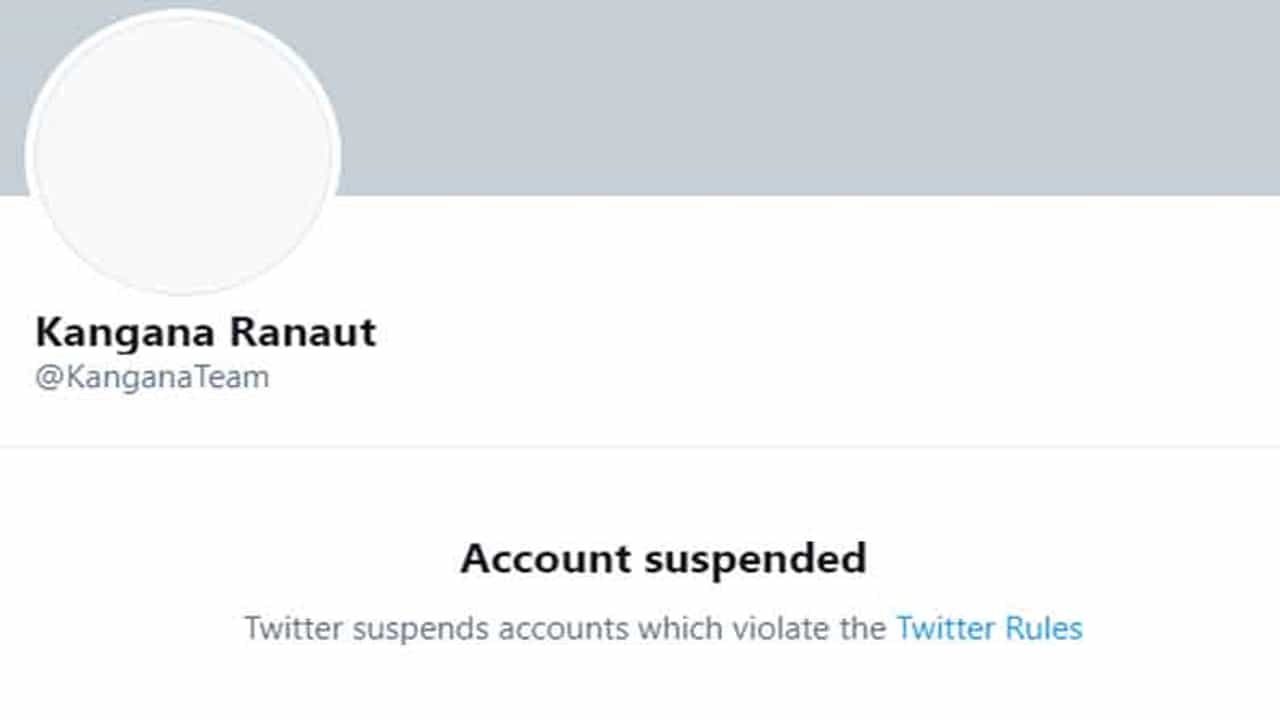1280x720 pixels.
Task: Click the blank profile avatar circle
Action: 183,152
